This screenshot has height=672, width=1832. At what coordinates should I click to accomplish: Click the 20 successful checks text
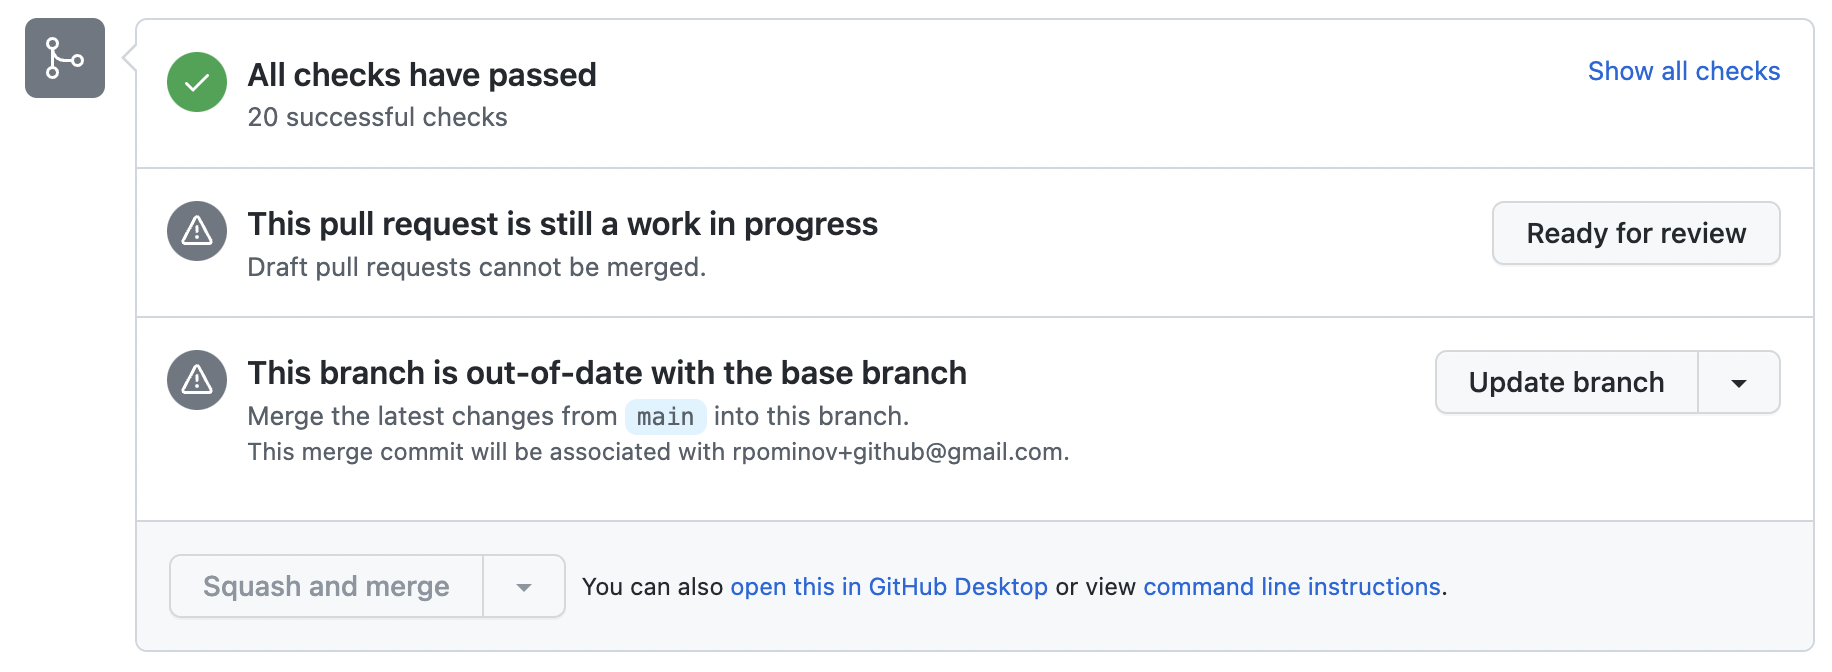tap(377, 118)
